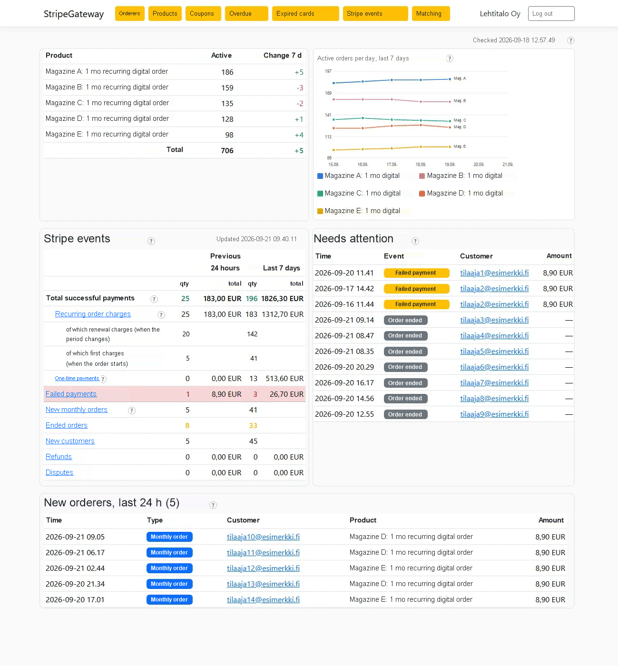Select the Magazine A product row label

107,72
